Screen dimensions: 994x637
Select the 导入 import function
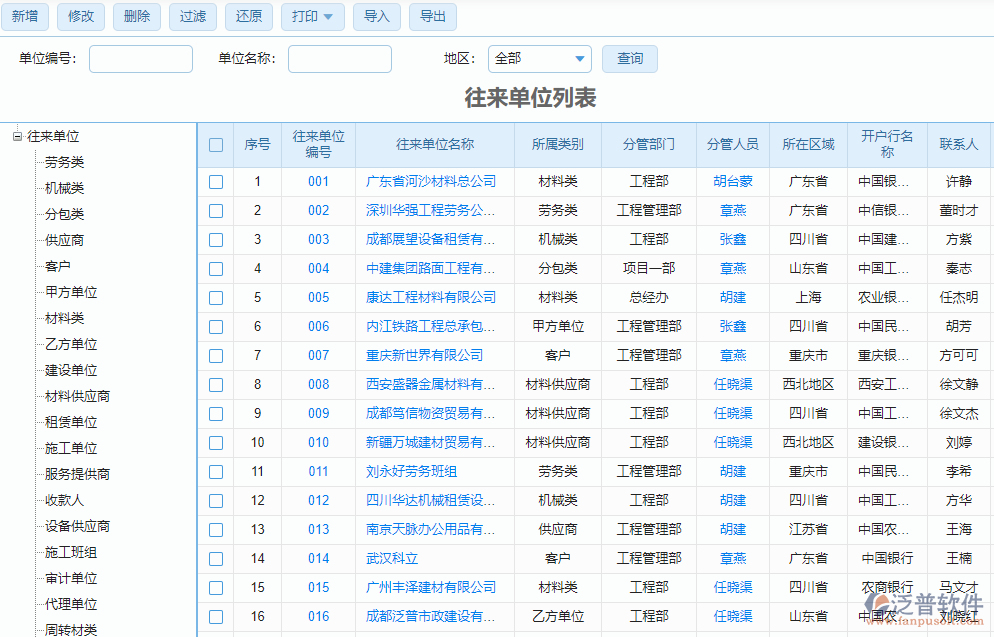[x=376, y=17]
